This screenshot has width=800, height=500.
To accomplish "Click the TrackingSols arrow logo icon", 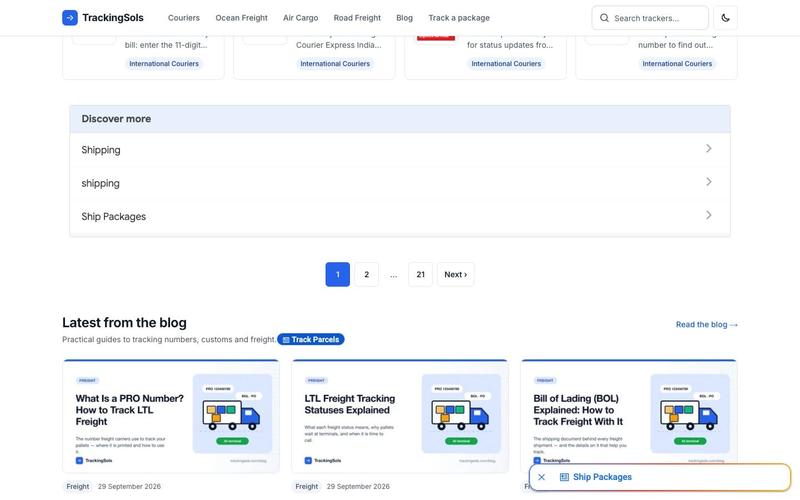I will (70, 18).
